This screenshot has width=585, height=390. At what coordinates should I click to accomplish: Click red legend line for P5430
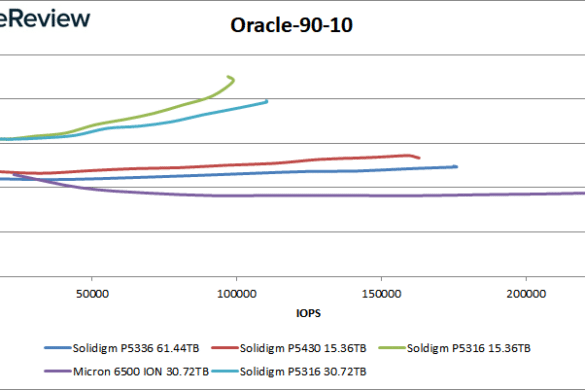pyautogui.click(x=225, y=348)
